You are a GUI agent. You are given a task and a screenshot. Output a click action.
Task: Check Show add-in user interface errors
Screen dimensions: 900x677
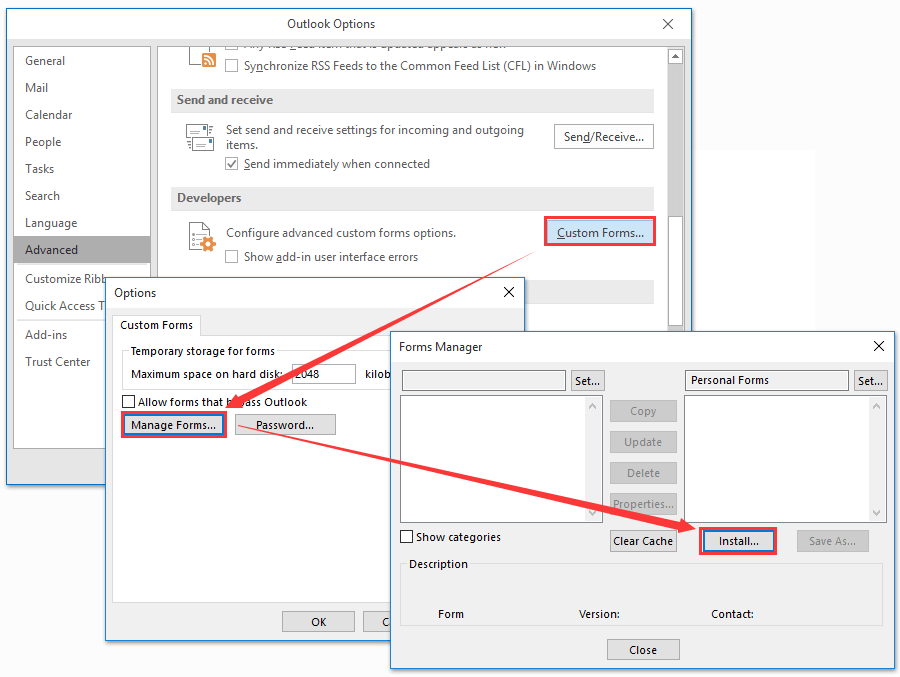click(234, 255)
